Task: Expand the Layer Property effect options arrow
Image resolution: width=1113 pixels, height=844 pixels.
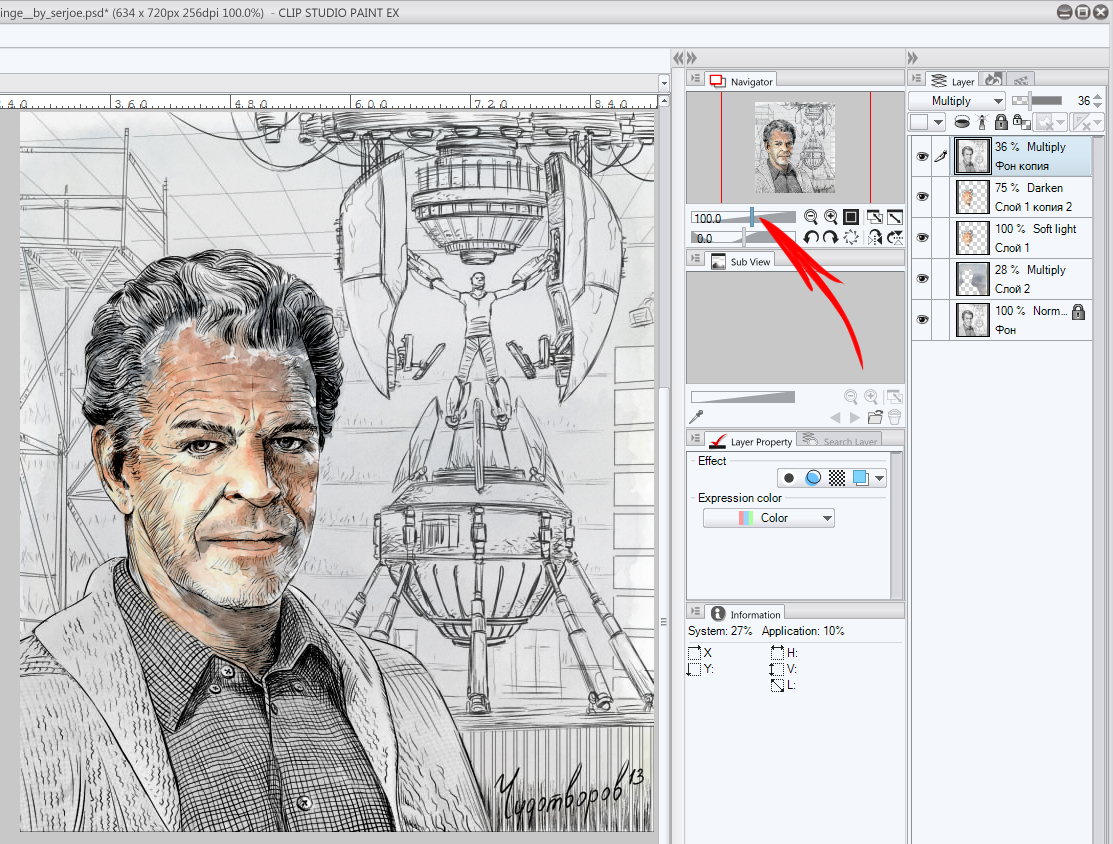Action: [x=880, y=478]
